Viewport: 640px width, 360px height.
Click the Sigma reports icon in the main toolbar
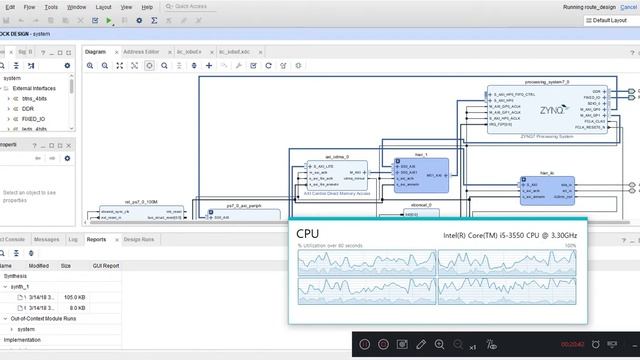154,20
